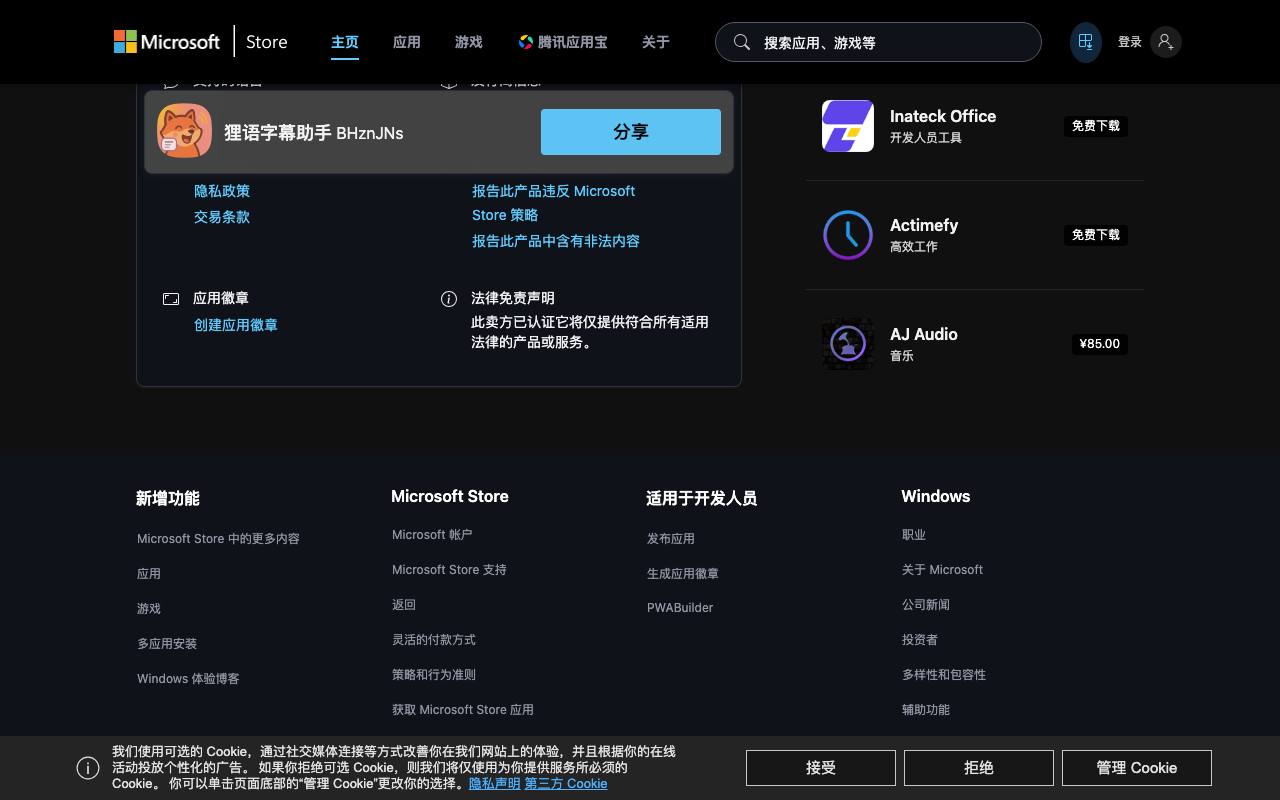Open the 隐私政策 link in app details

click(x=222, y=191)
